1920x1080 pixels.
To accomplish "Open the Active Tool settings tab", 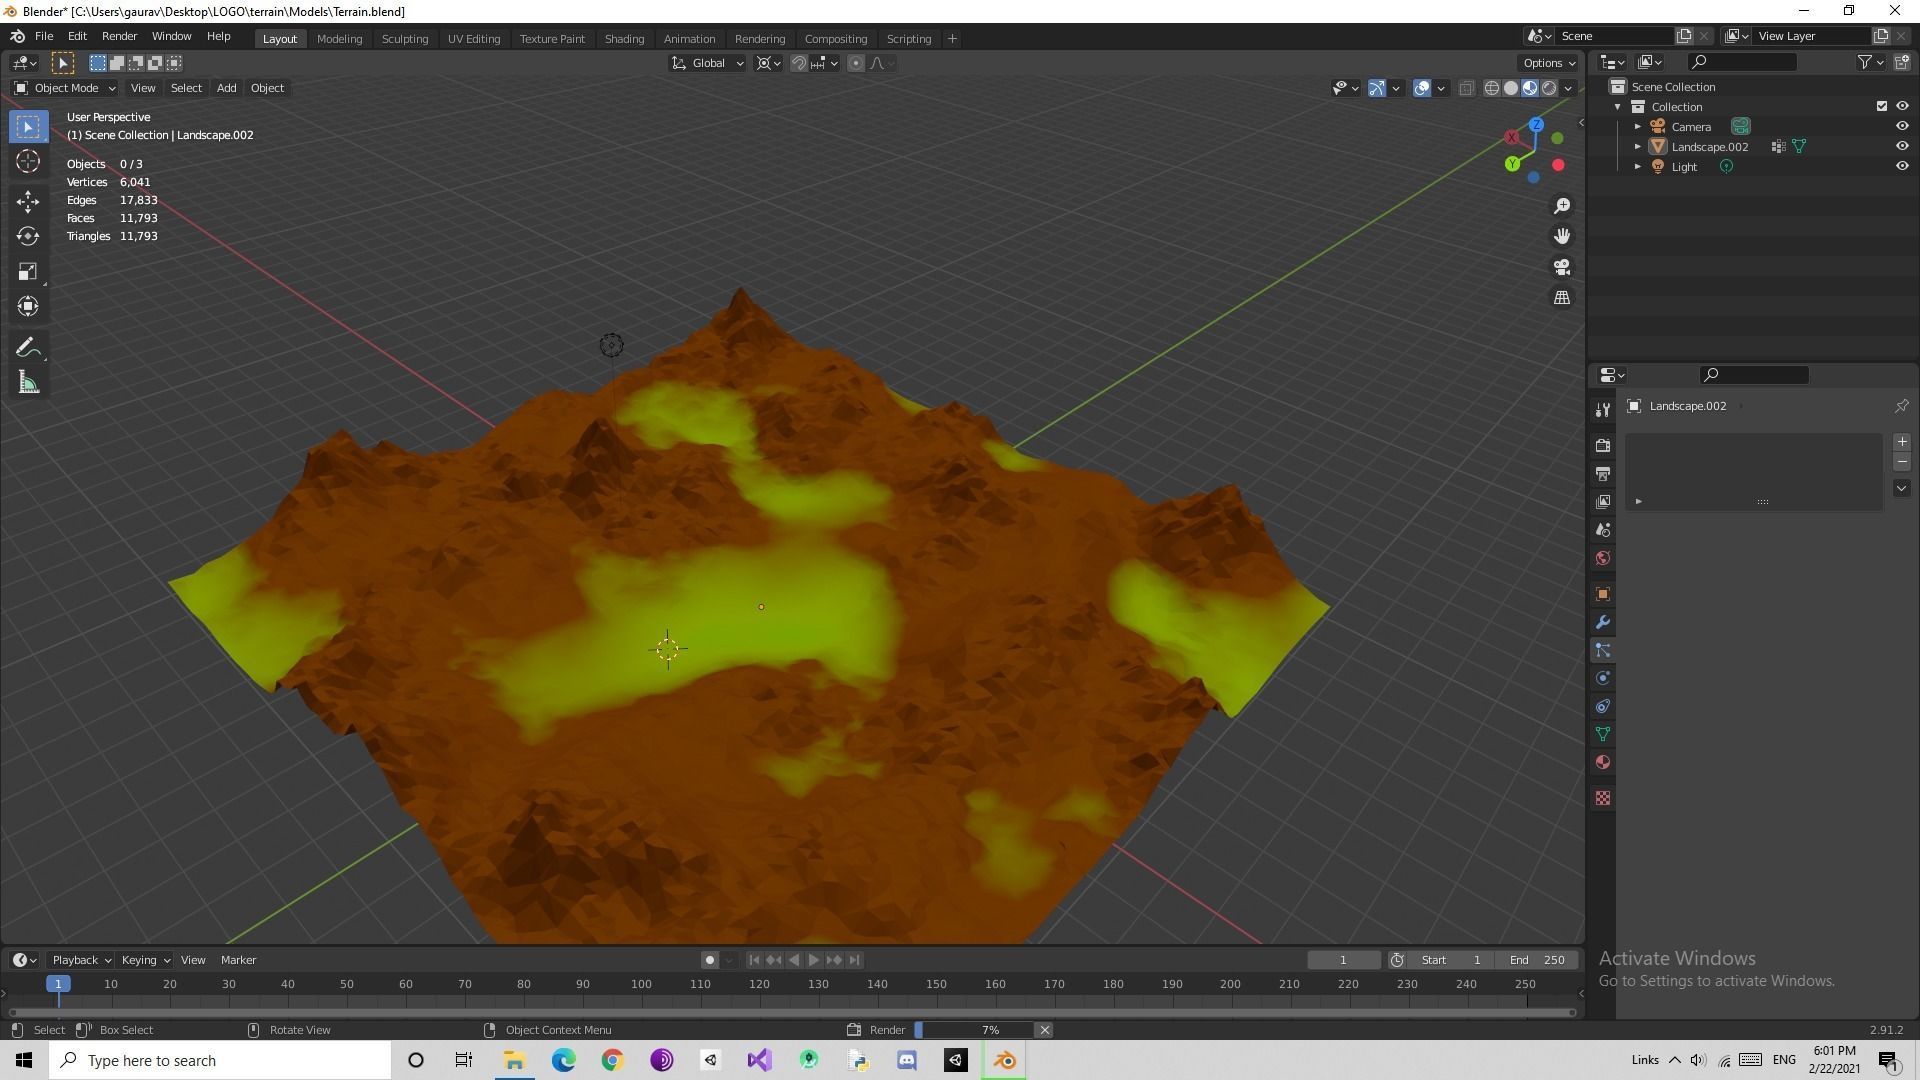I will pos(1603,409).
